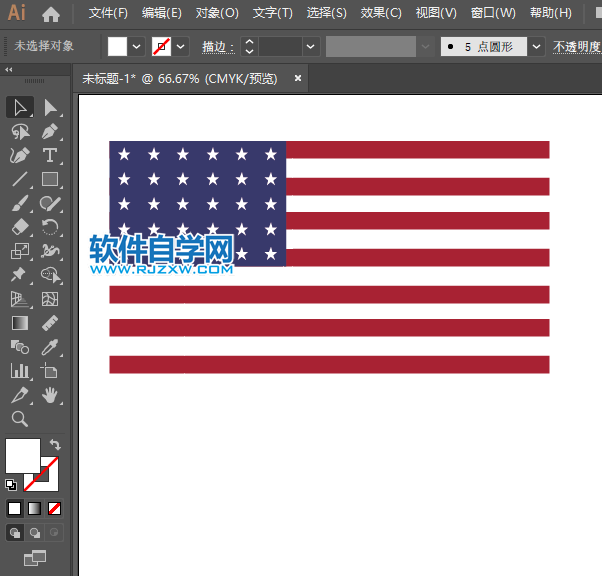This screenshot has width=602, height=576.
Task: Click the Home icon
Action: (x=51, y=14)
